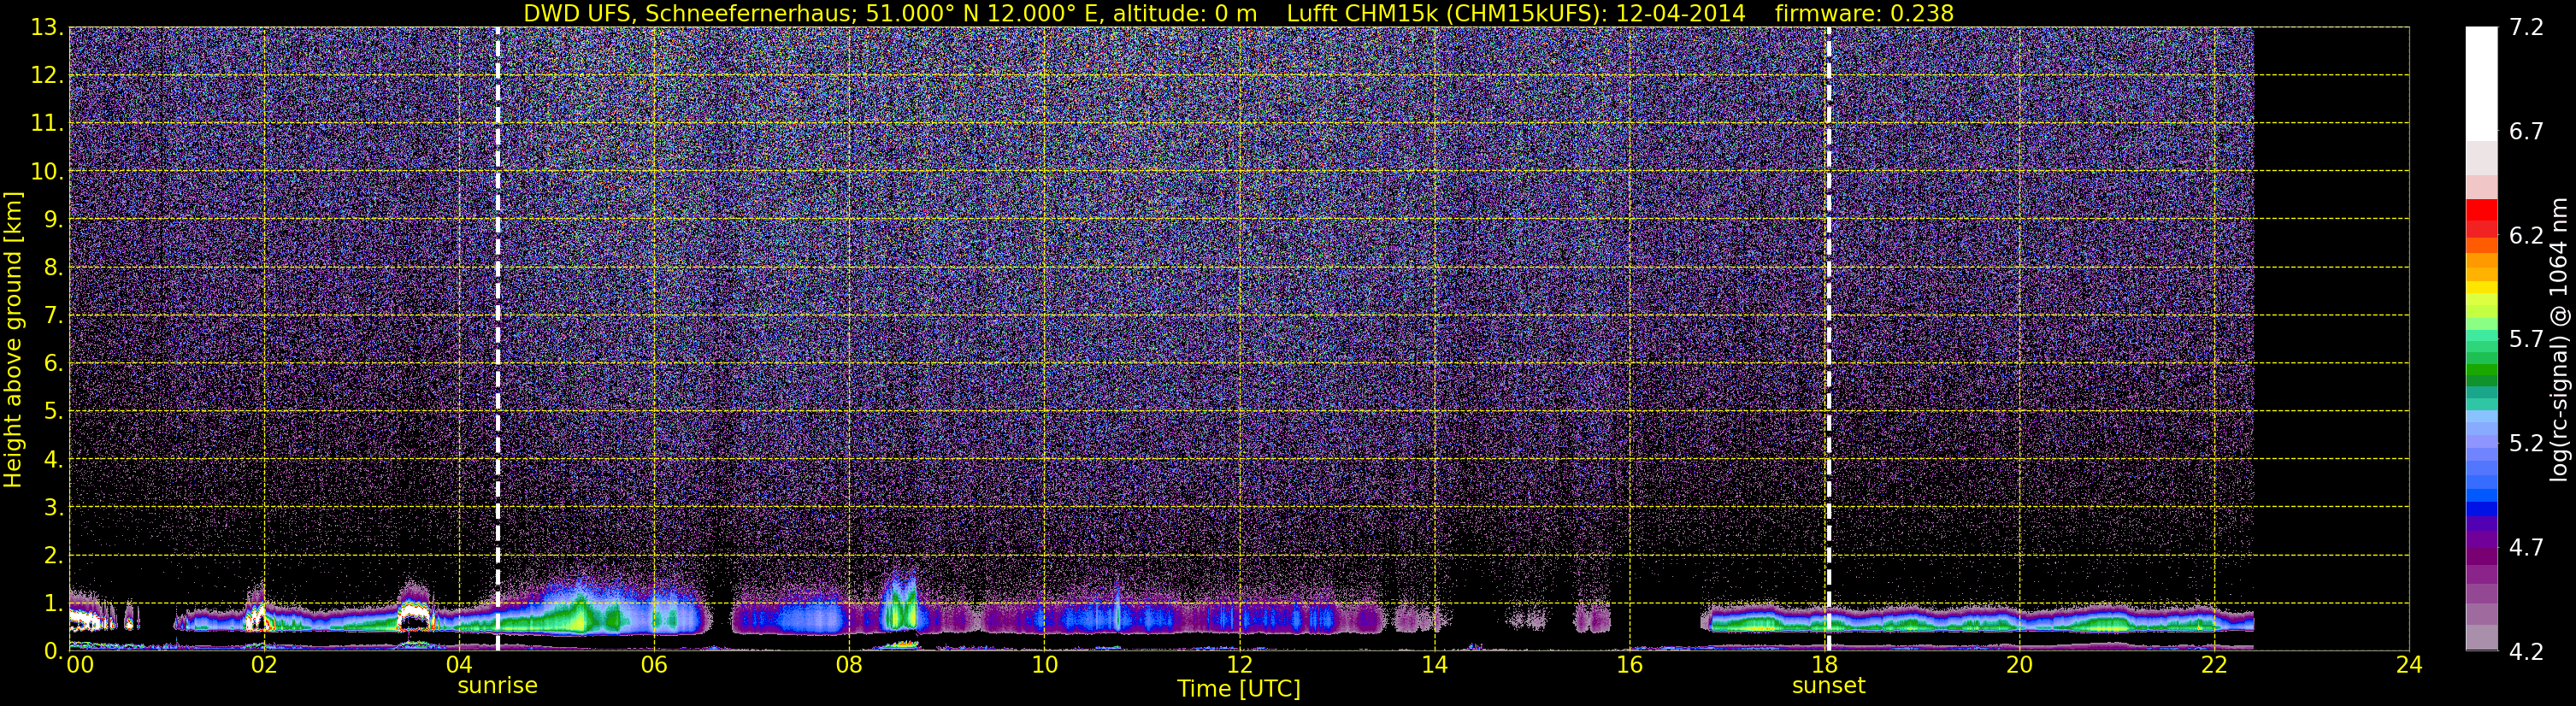The width and height of the screenshot is (2576, 706).
Task: Click the white dashed sunset marker line
Action: [x=1828, y=339]
